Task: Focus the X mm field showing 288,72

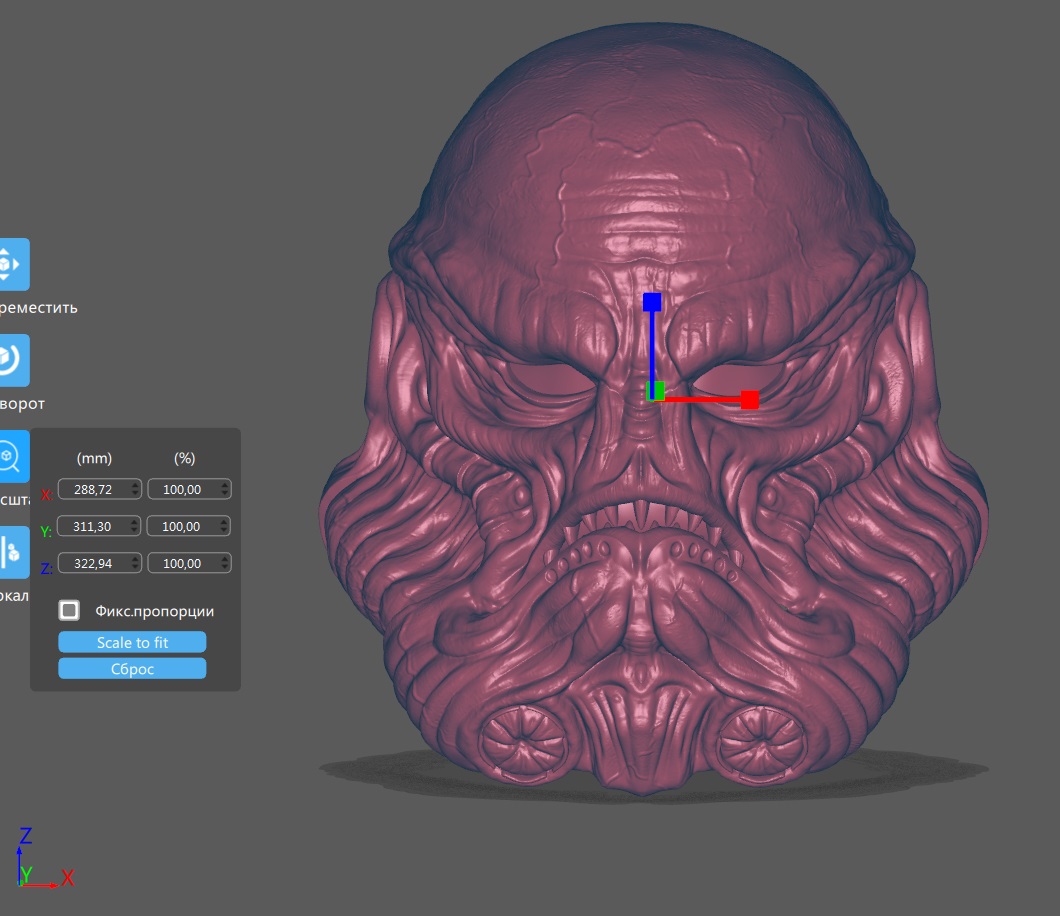Action: click(x=99, y=489)
